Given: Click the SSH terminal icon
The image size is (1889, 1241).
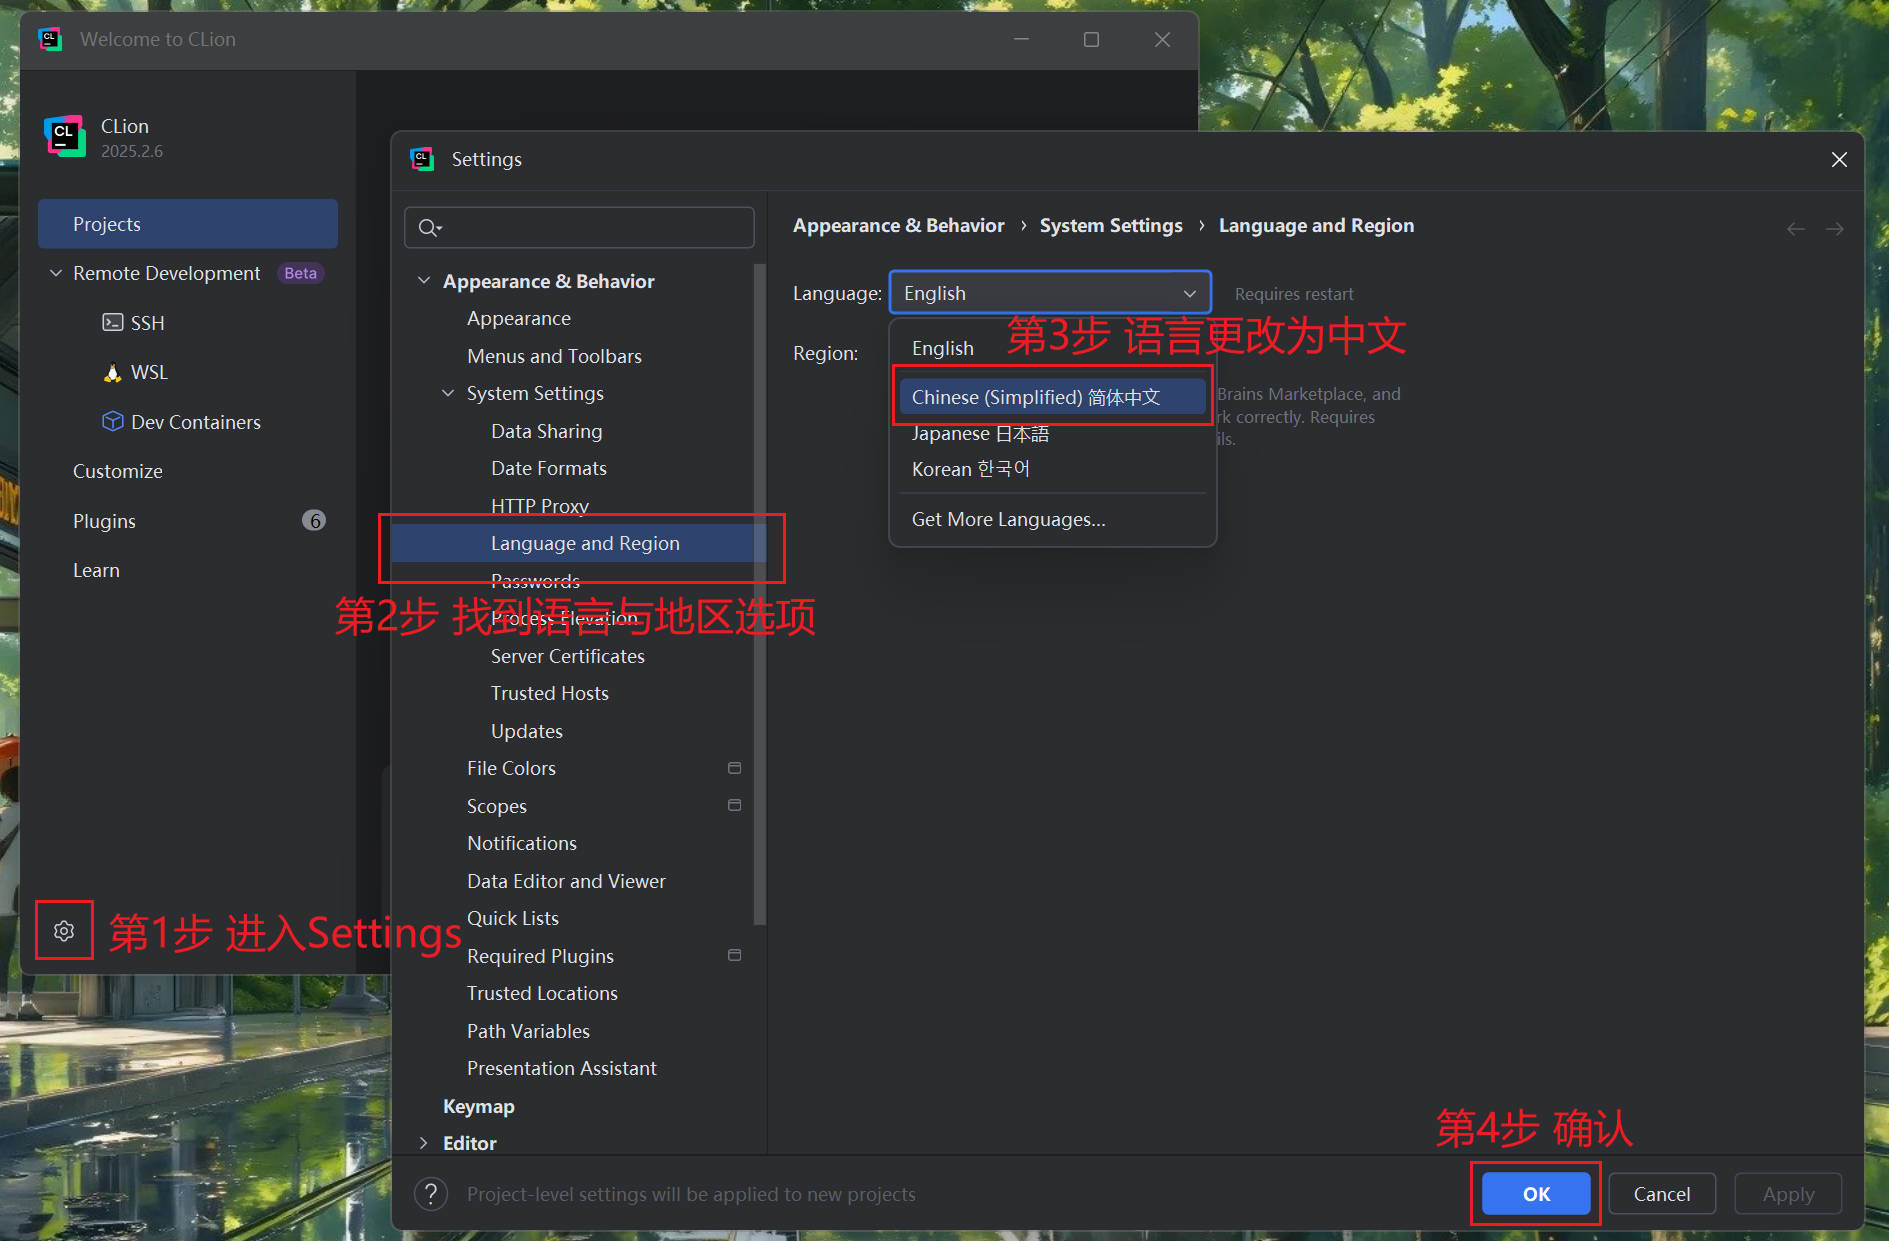Looking at the screenshot, I should [113, 322].
